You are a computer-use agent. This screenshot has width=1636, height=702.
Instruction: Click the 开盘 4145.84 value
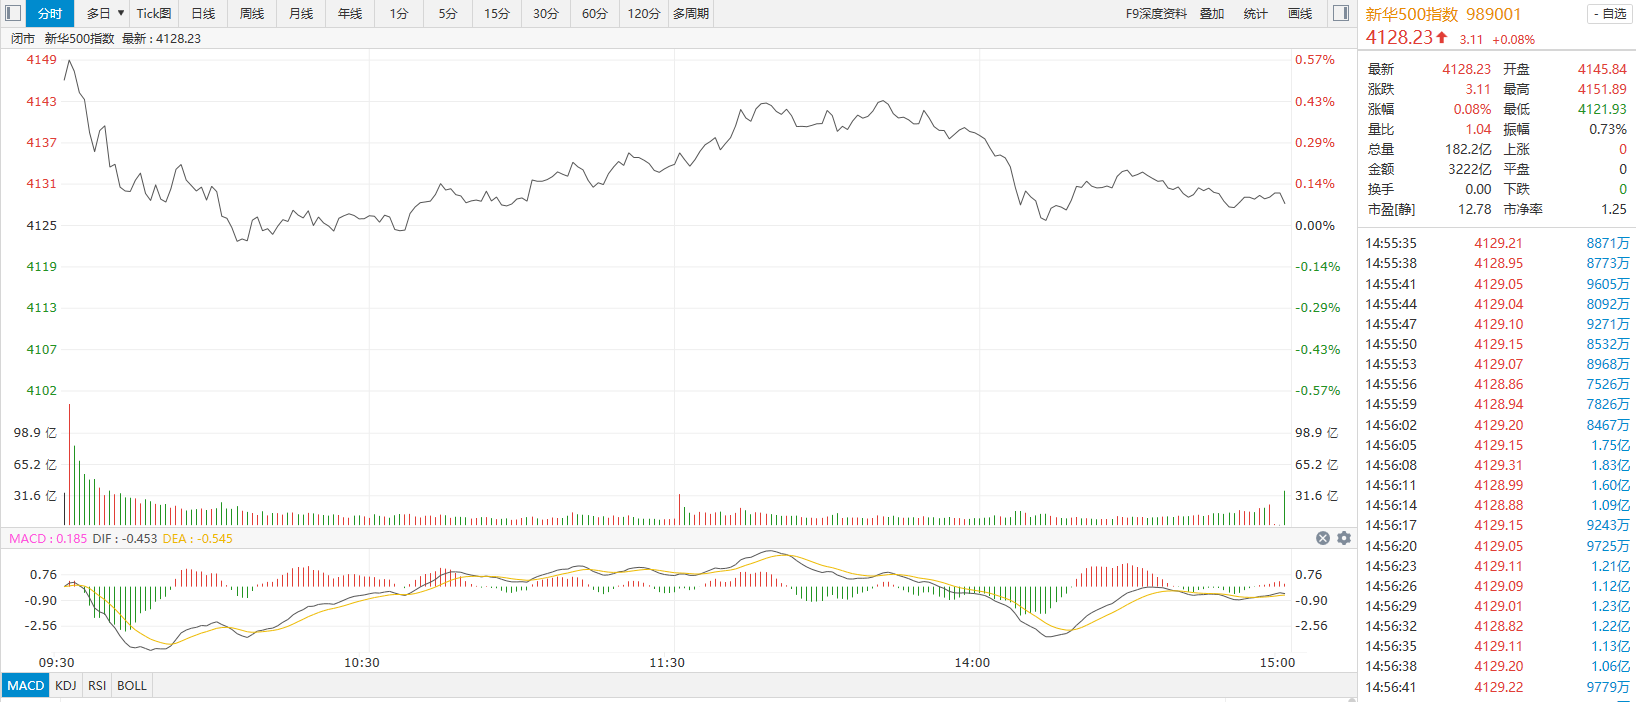(x=1602, y=69)
